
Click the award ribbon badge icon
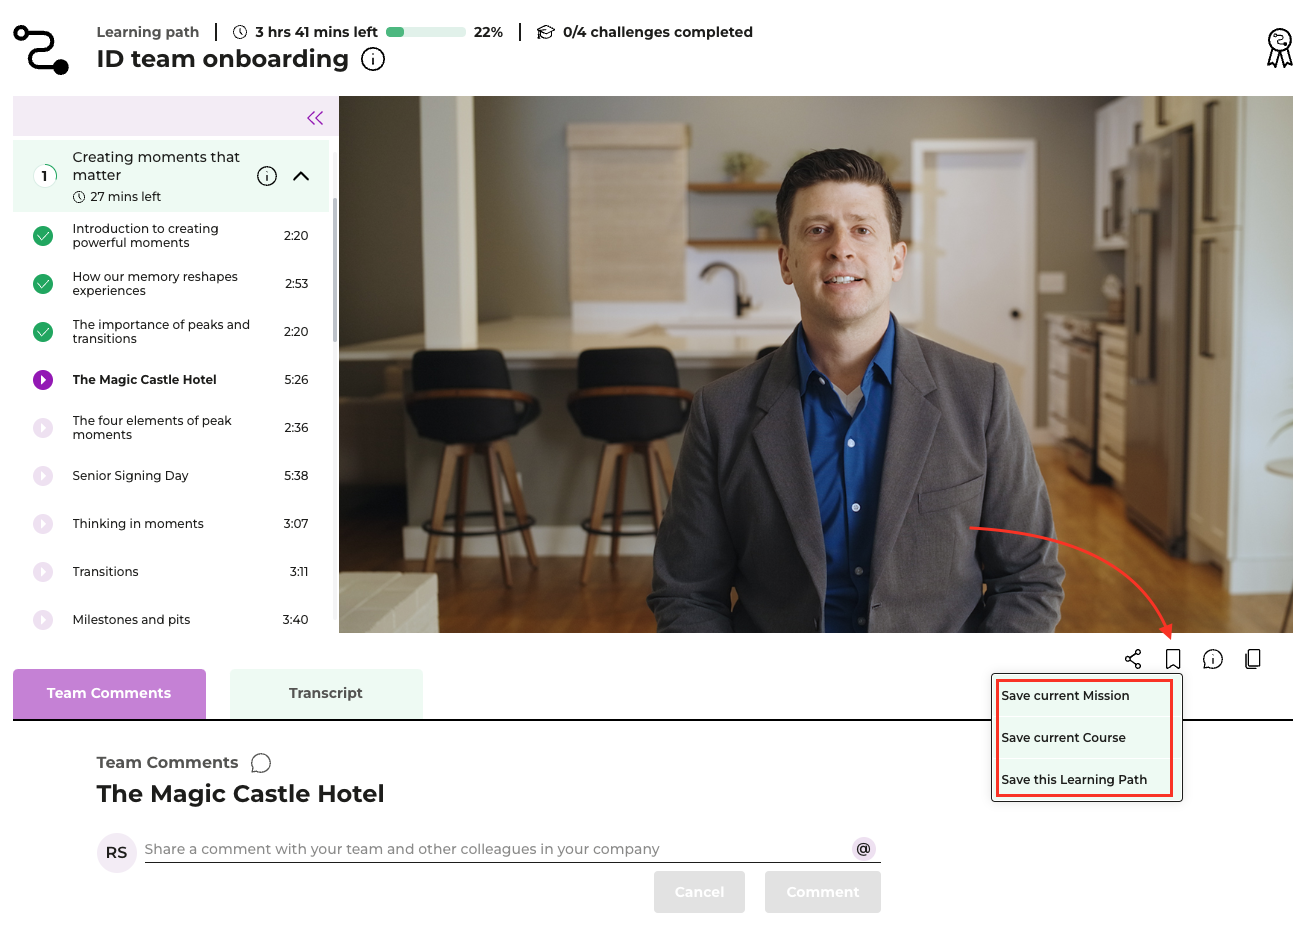point(1279,48)
